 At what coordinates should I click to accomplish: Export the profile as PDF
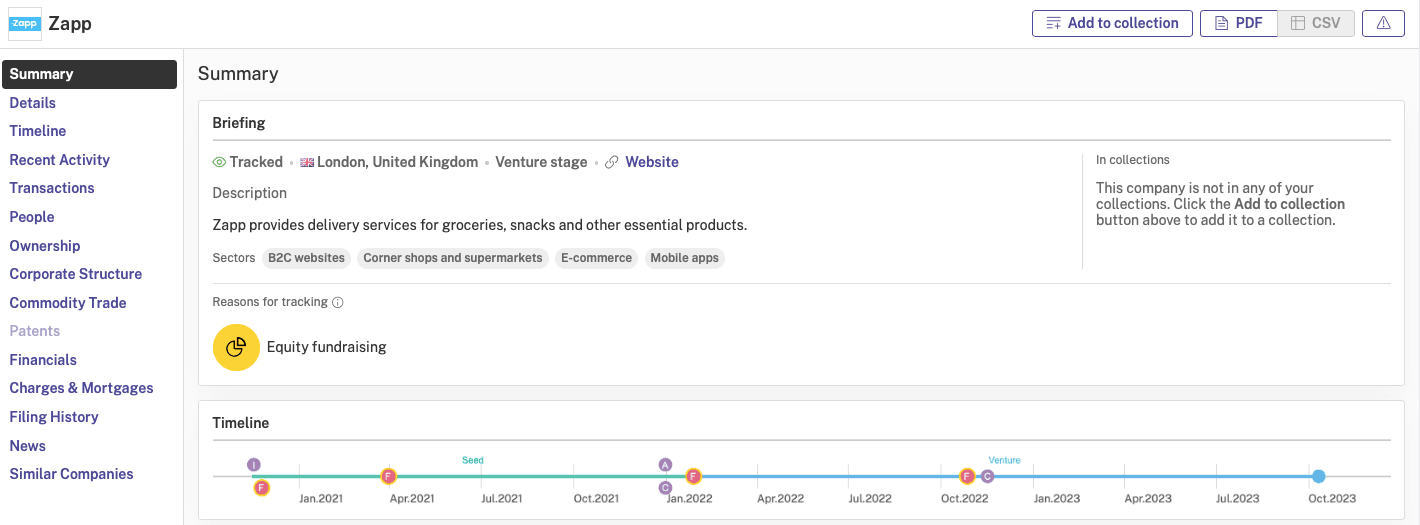[x=1238, y=23]
